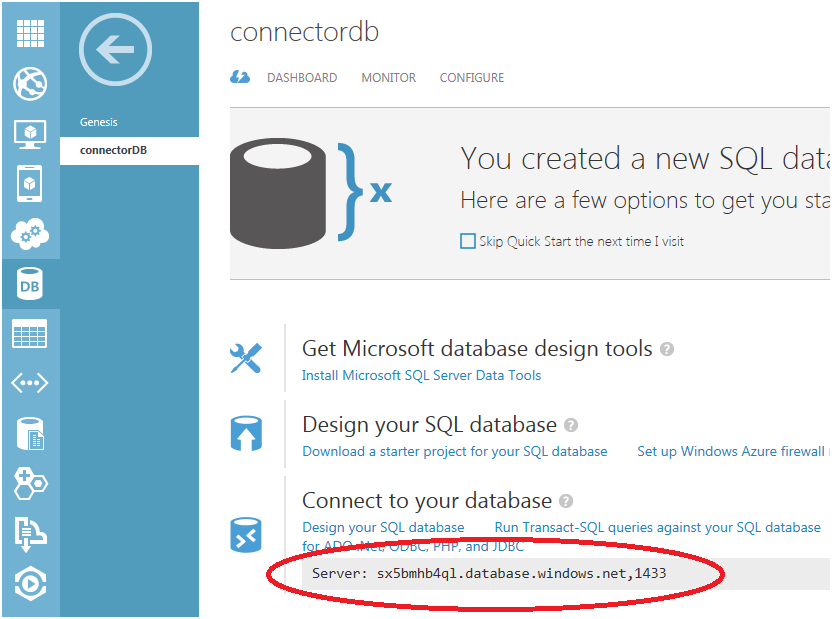Screen dimensions: 832x619
Task: Open Design your SQL database link under Connect
Action: [x=383, y=527]
